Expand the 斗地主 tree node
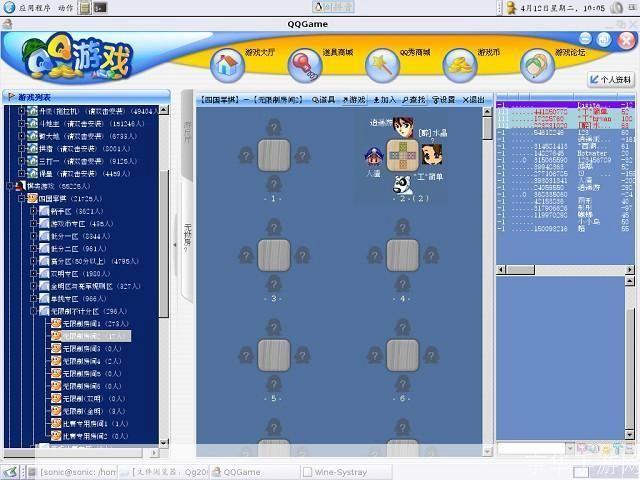The height and width of the screenshot is (480, 640). pyautogui.click(x=22, y=123)
